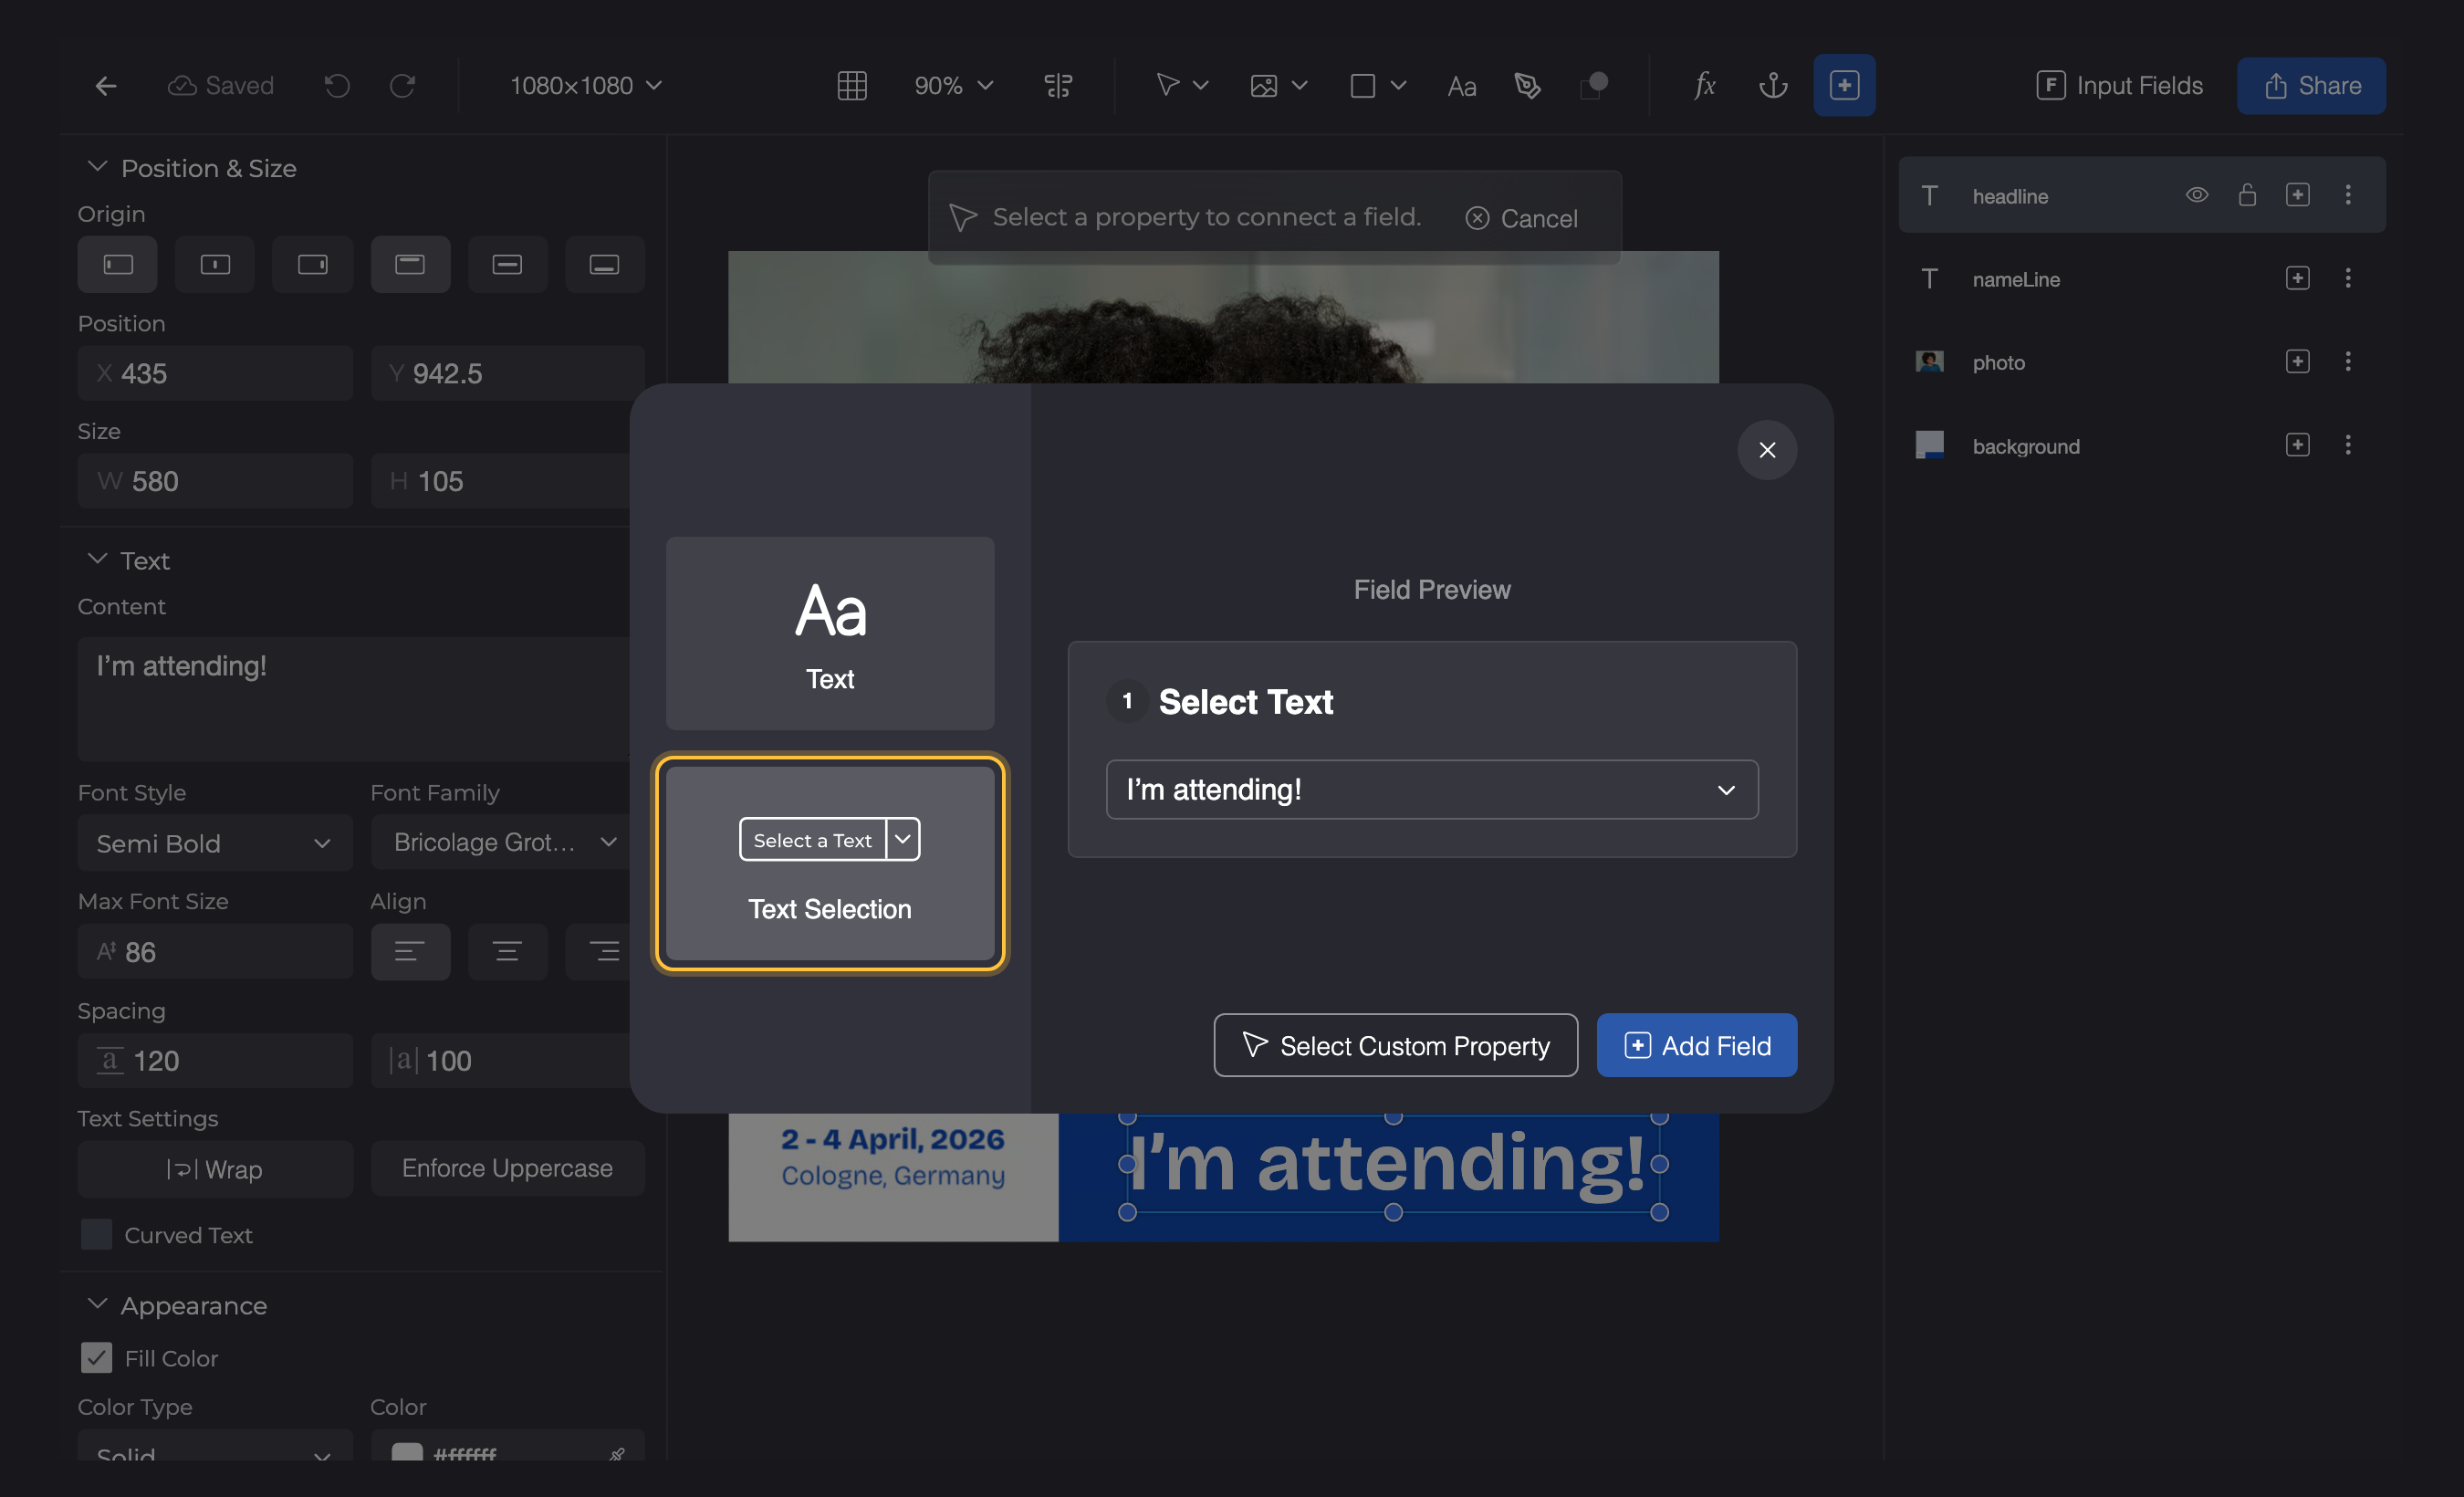Click the shape mask tool icon
Viewport: 2464px width, 1497px height.
point(1594,86)
